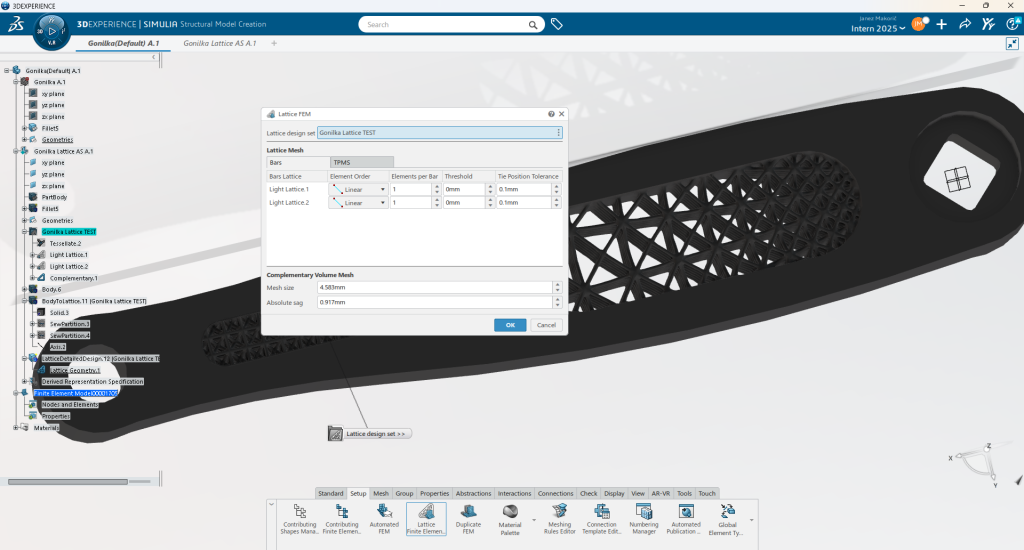Viewport: 1024px width, 550px height.
Task: Cancel the Lattice FEM dialog
Action: coord(546,325)
